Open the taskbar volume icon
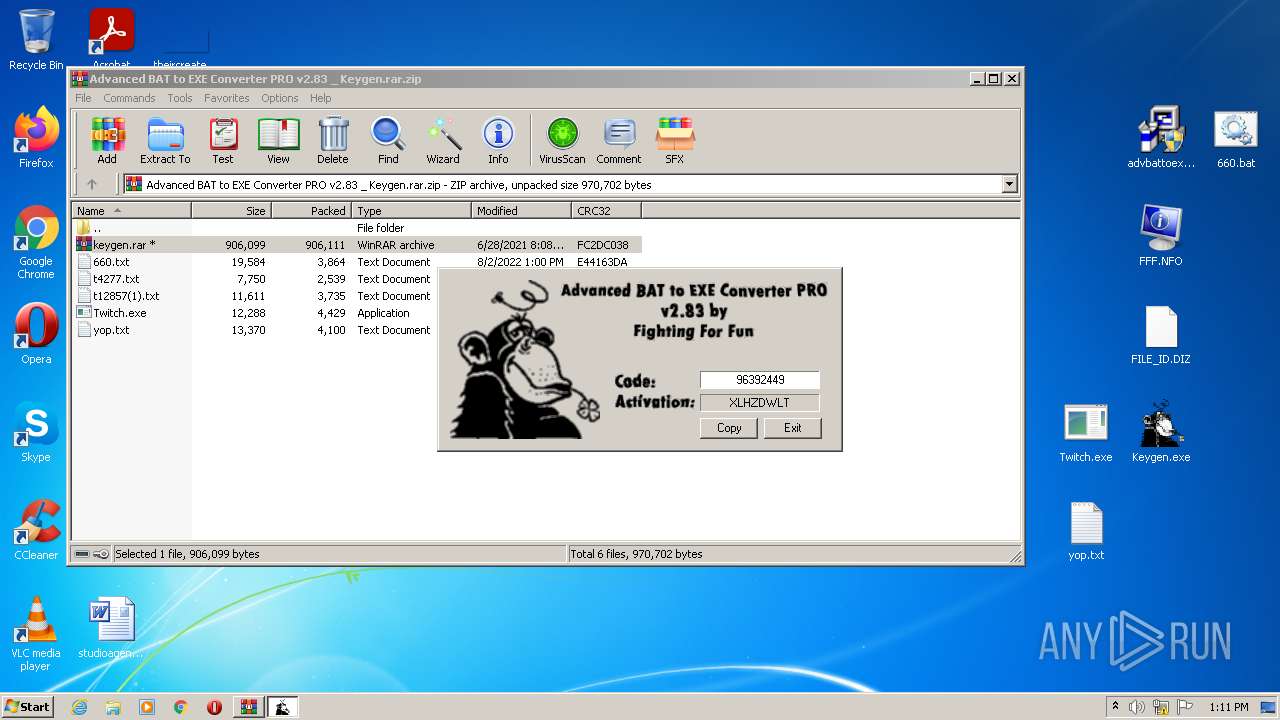The height and width of the screenshot is (720, 1280). click(x=1136, y=707)
